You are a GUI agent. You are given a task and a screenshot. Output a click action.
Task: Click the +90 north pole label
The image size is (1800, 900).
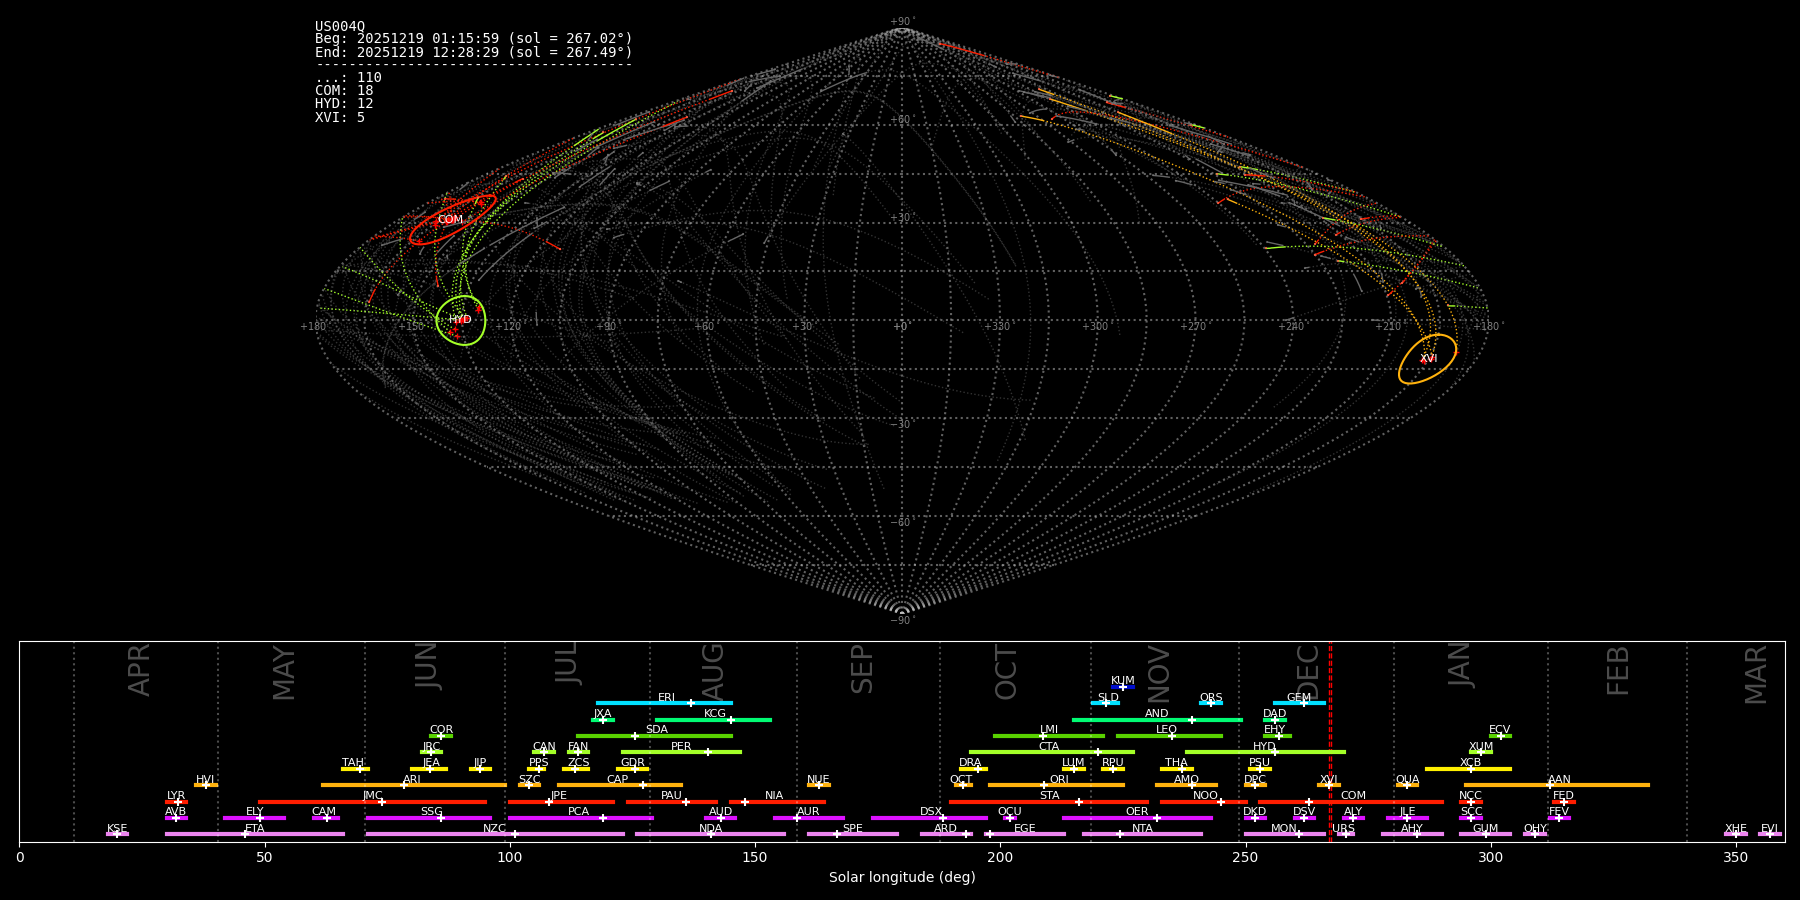point(901,22)
